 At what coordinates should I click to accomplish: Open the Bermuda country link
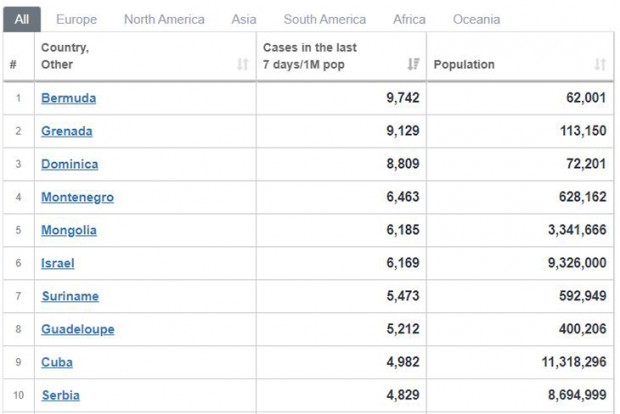68,98
